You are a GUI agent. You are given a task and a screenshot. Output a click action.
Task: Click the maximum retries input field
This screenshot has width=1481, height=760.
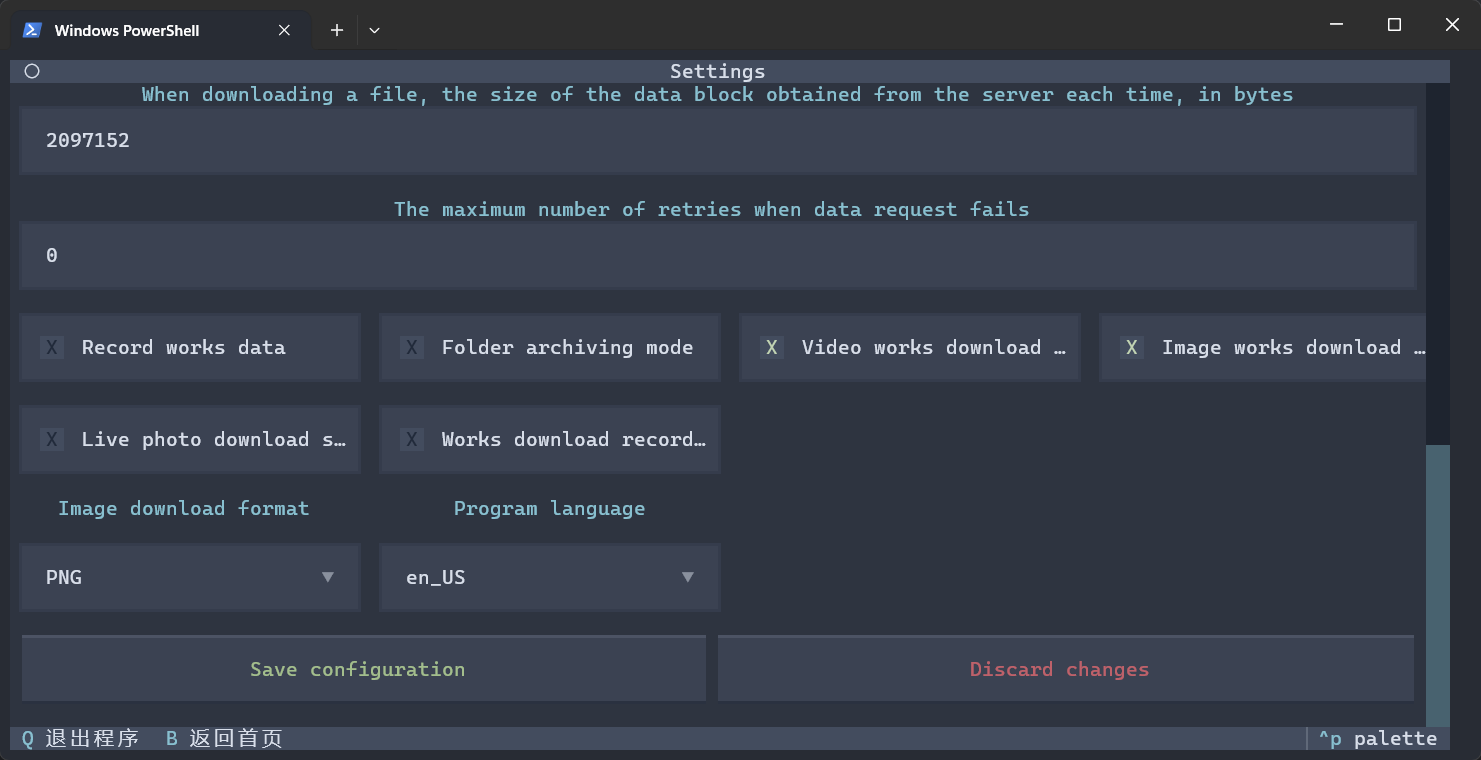(x=716, y=256)
